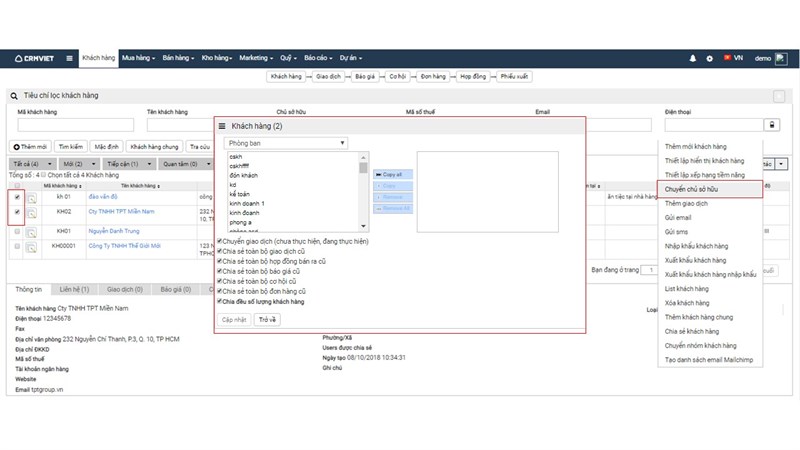Click the Cập nhật button in dialog
The image size is (800, 450).
pyautogui.click(x=234, y=320)
